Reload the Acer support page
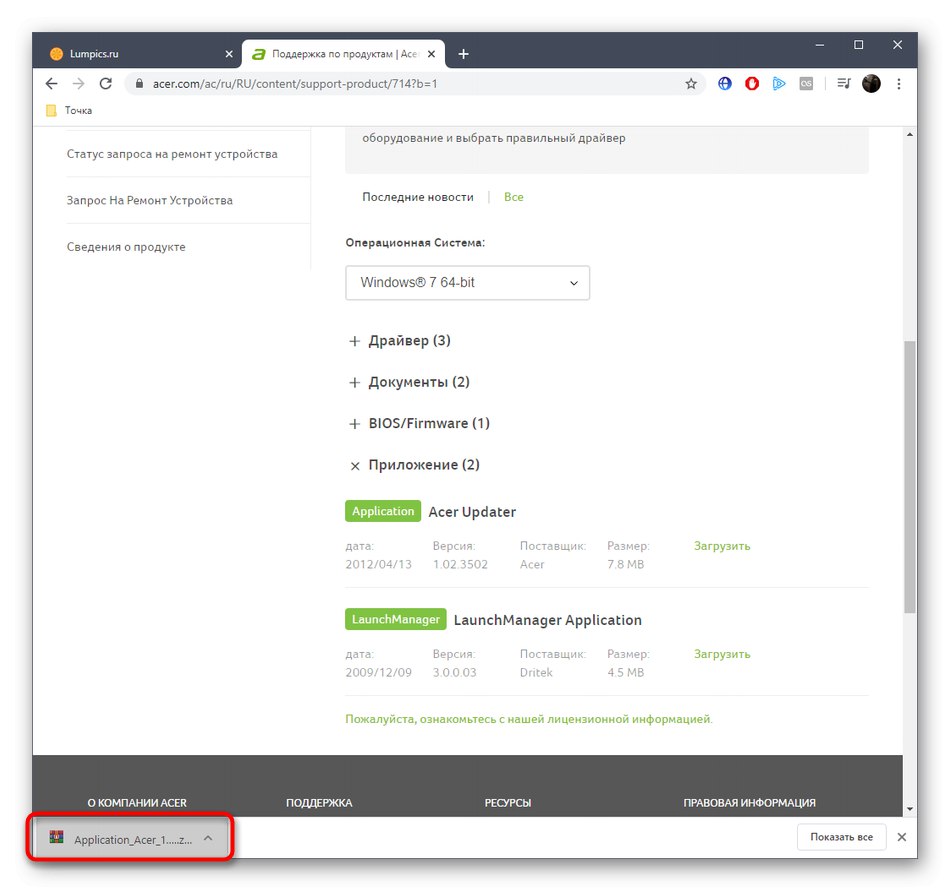Viewport: 950px width, 891px height. (x=105, y=84)
